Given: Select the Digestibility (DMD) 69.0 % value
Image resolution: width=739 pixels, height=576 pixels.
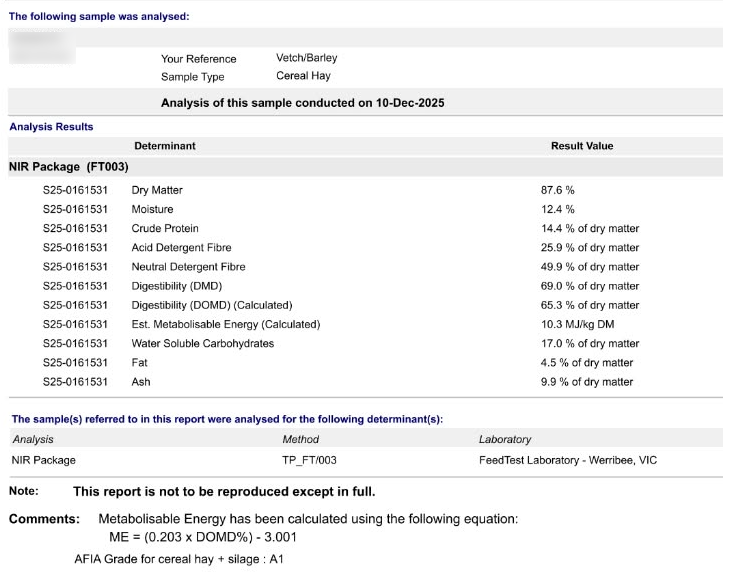Looking at the screenshot, I should [589, 286].
